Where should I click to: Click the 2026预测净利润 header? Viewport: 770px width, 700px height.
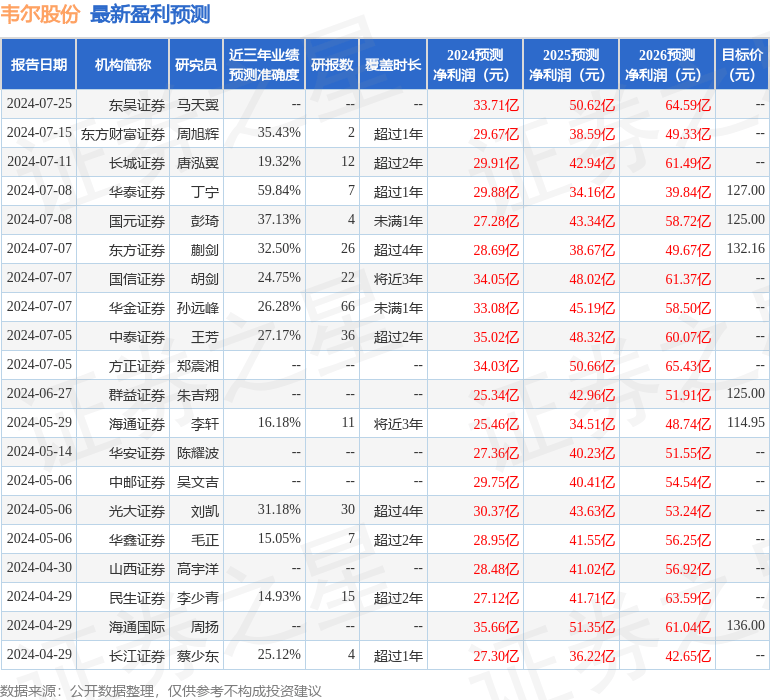[667, 64]
